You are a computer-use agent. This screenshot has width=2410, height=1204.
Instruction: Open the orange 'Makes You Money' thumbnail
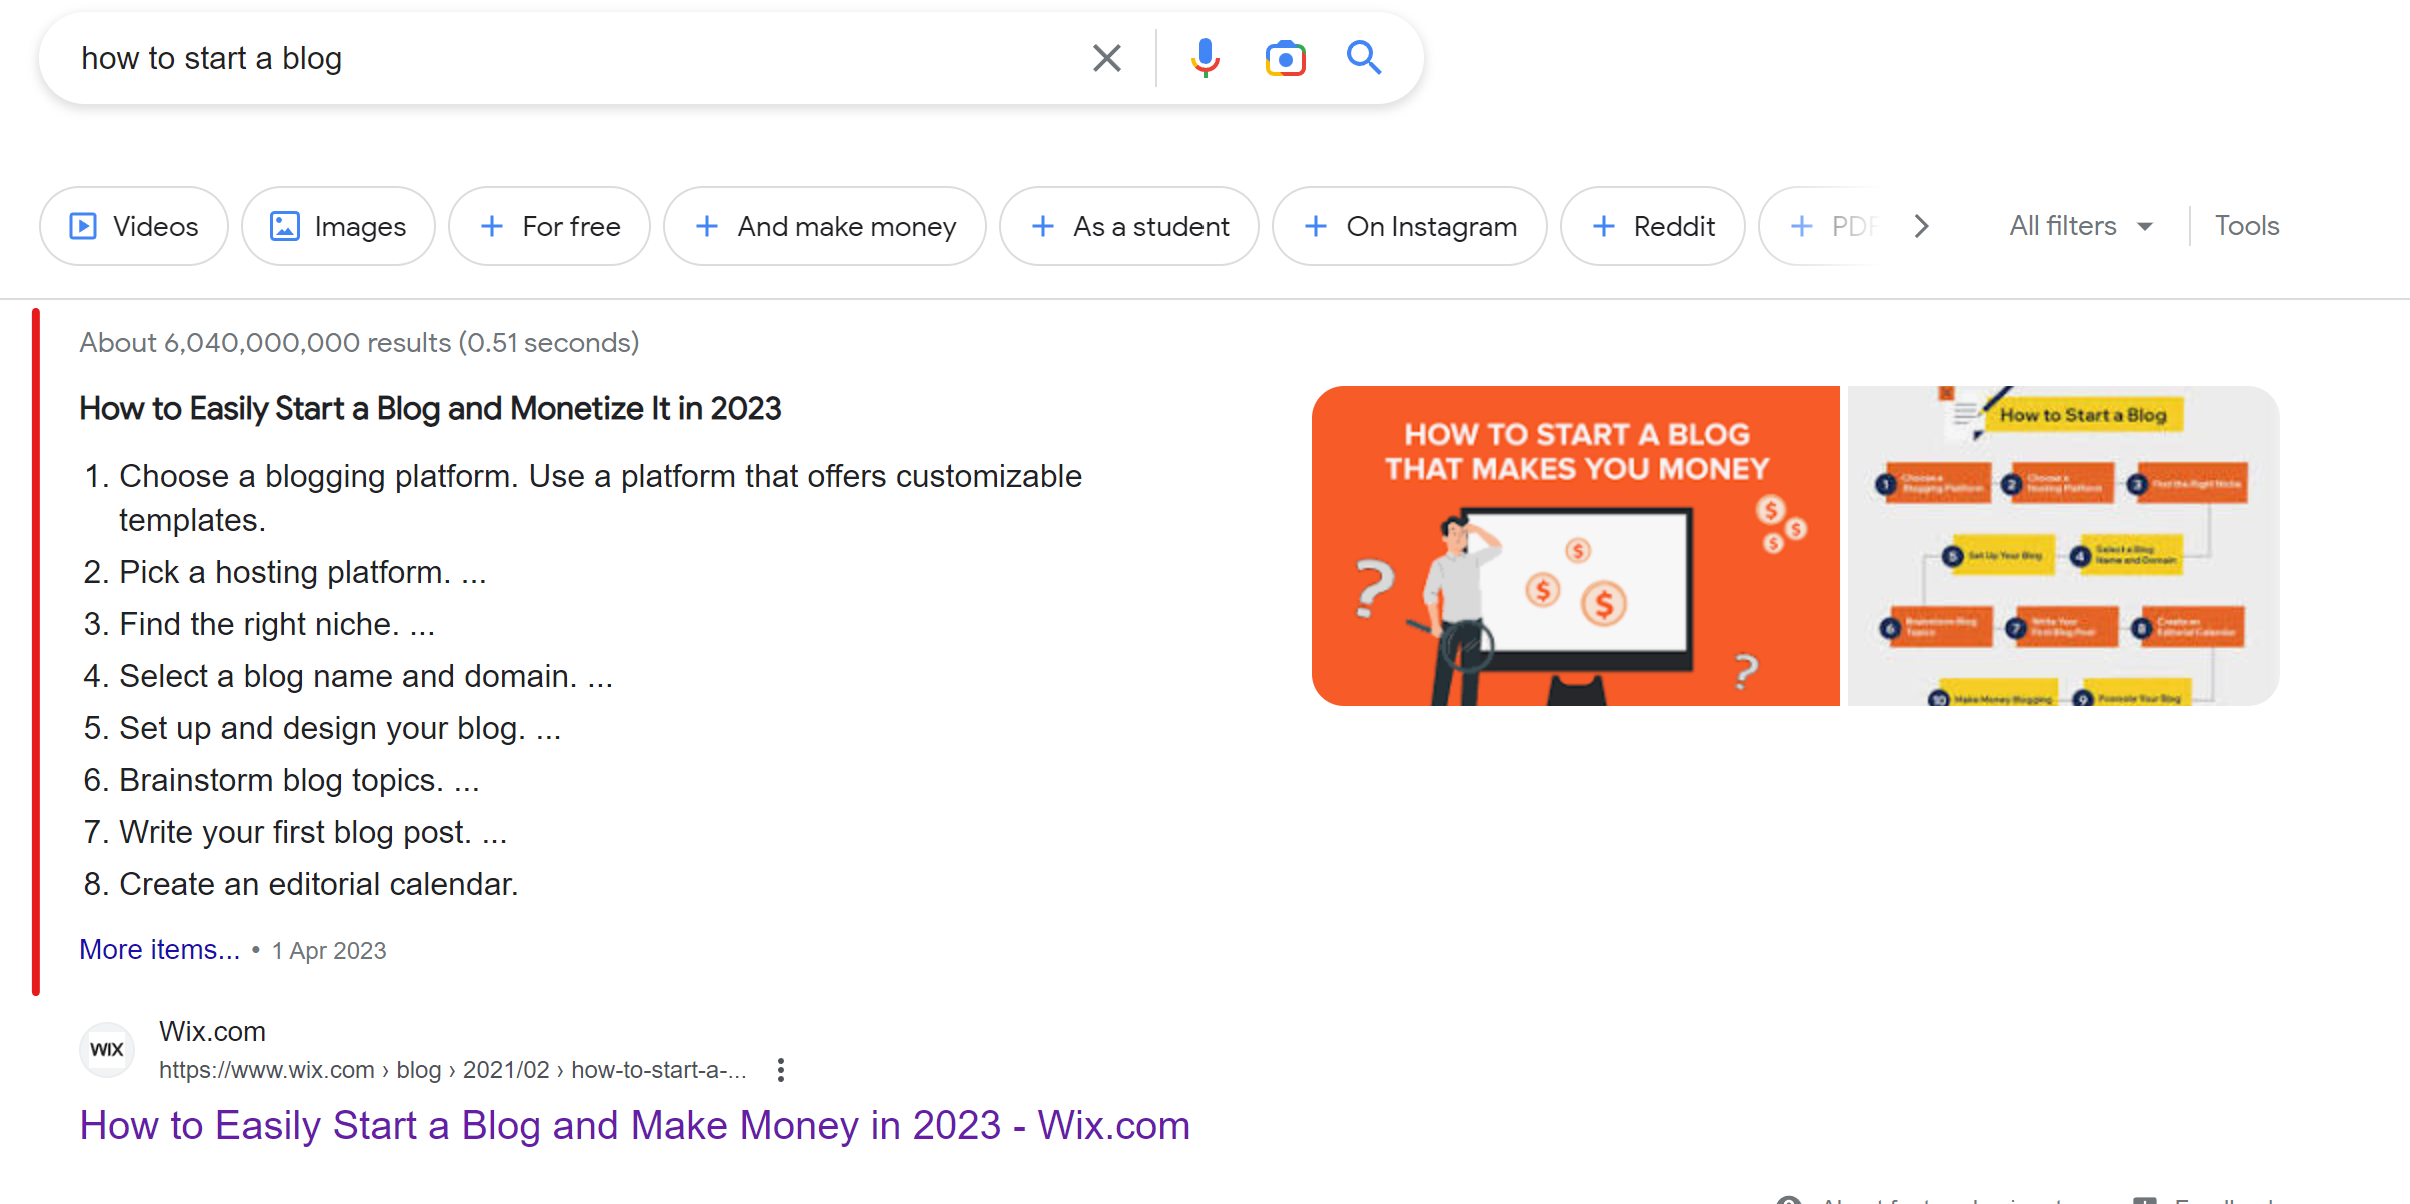1575,546
